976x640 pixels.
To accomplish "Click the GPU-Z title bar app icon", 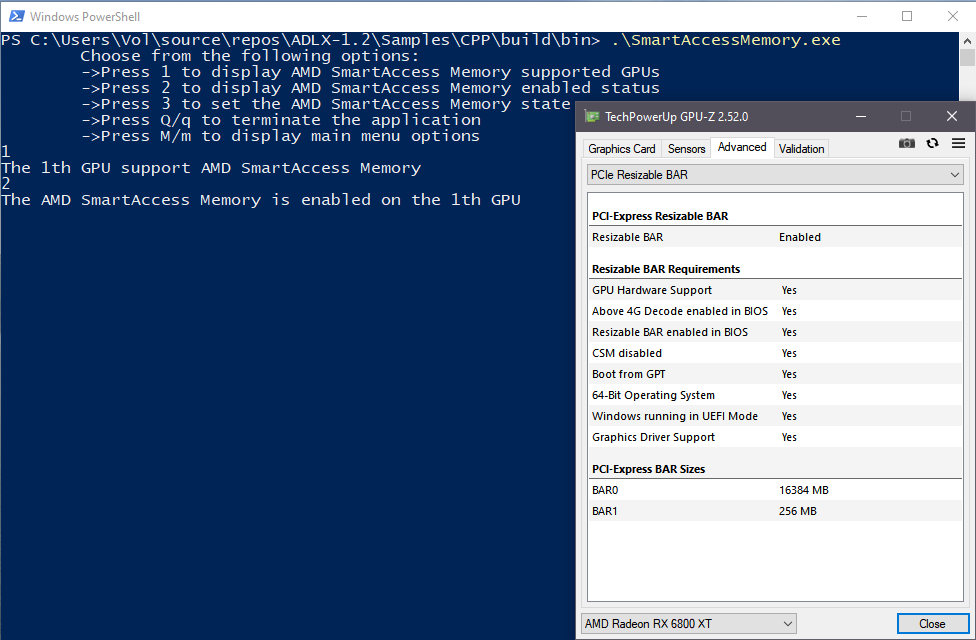I will [592, 116].
